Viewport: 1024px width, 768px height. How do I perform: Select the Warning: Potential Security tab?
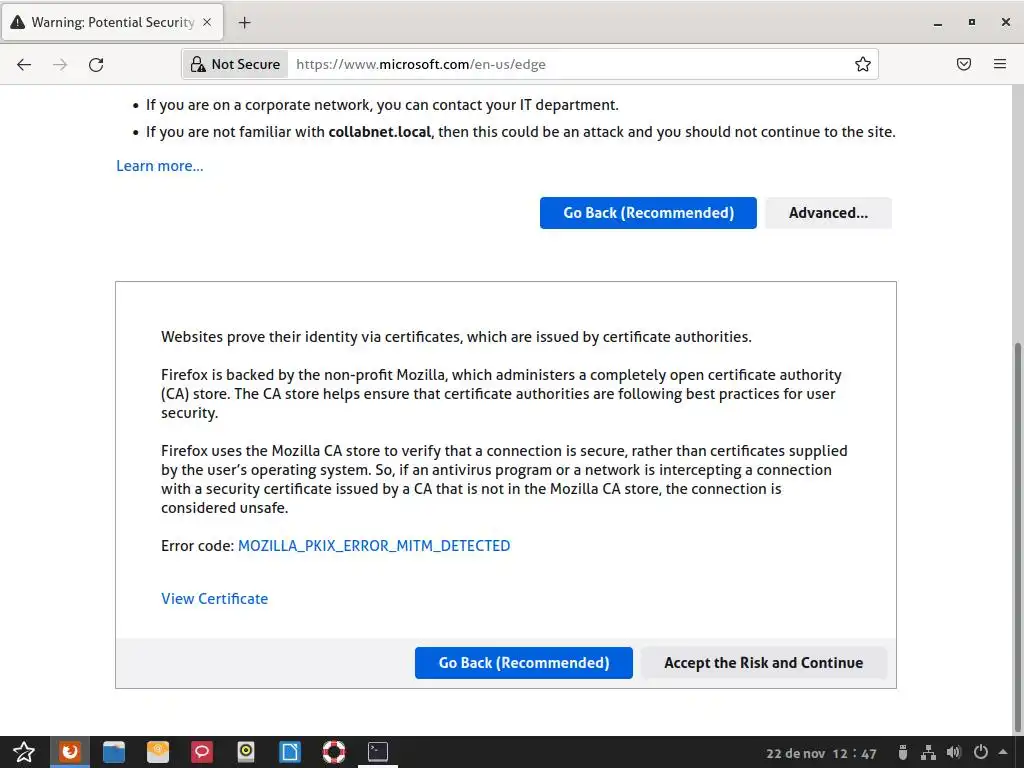pyautogui.click(x=112, y=22)
